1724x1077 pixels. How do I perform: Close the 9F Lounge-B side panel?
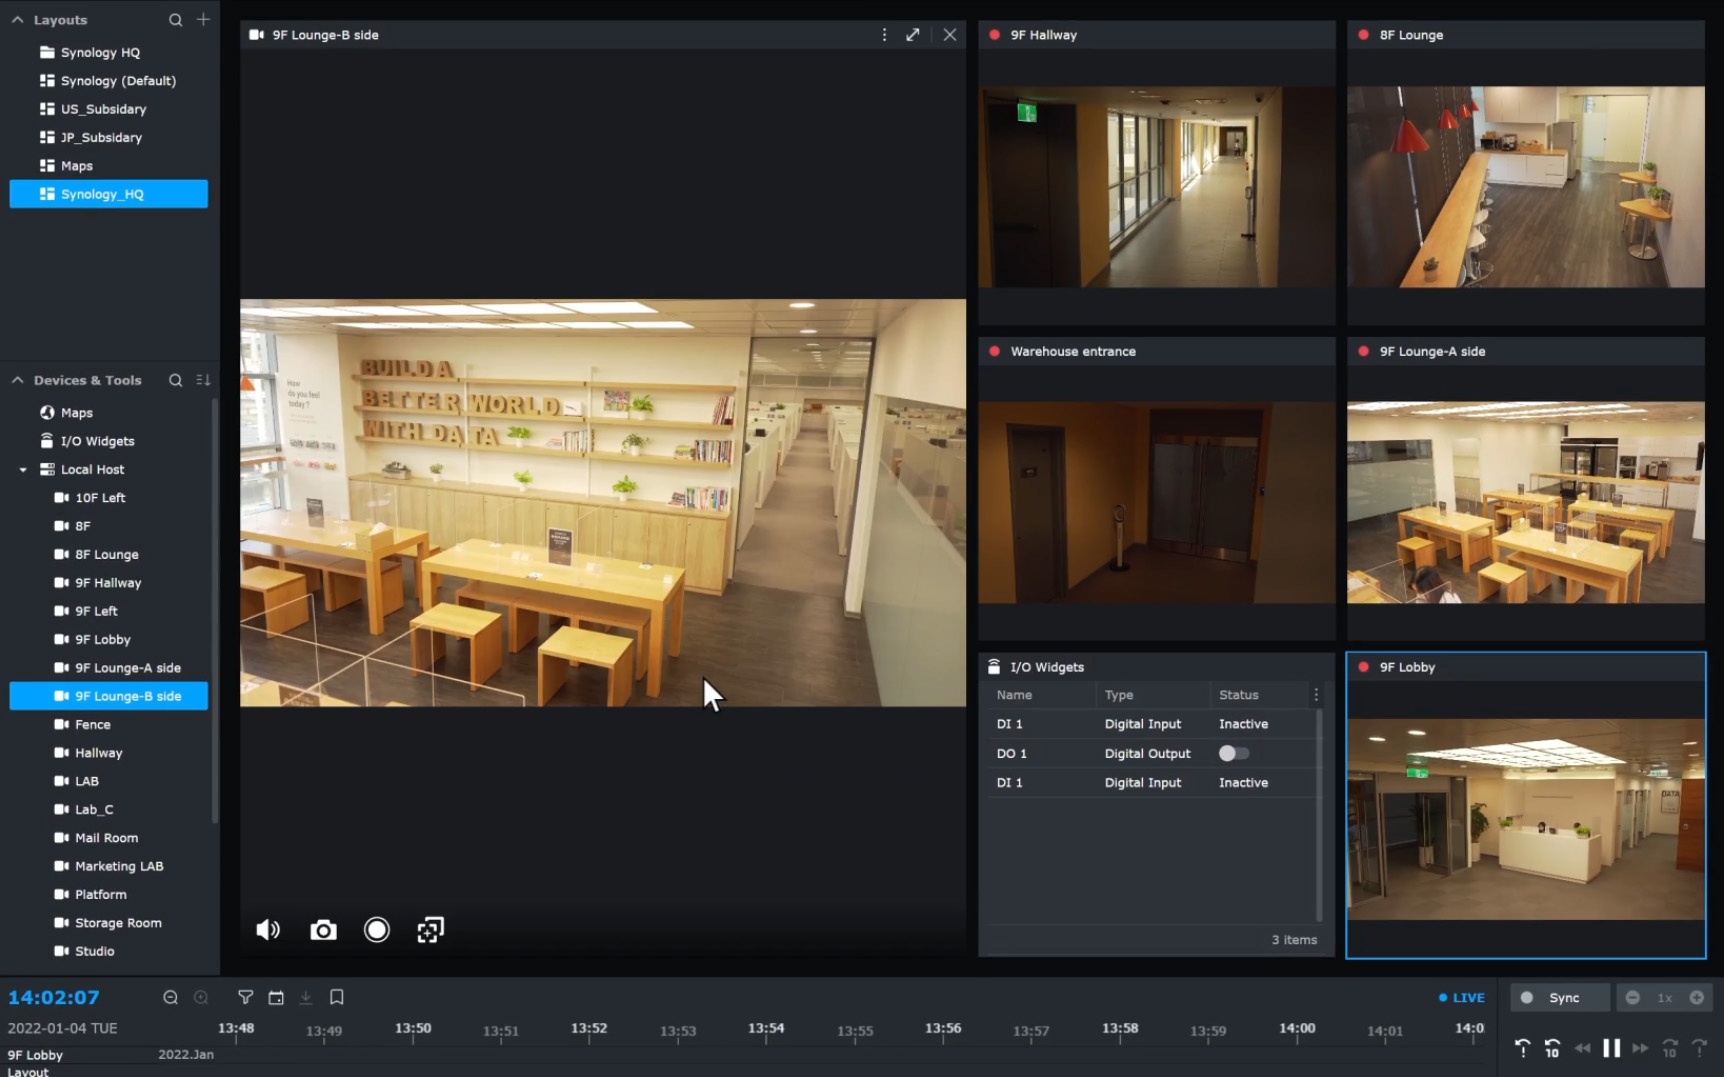click(950, 35)
